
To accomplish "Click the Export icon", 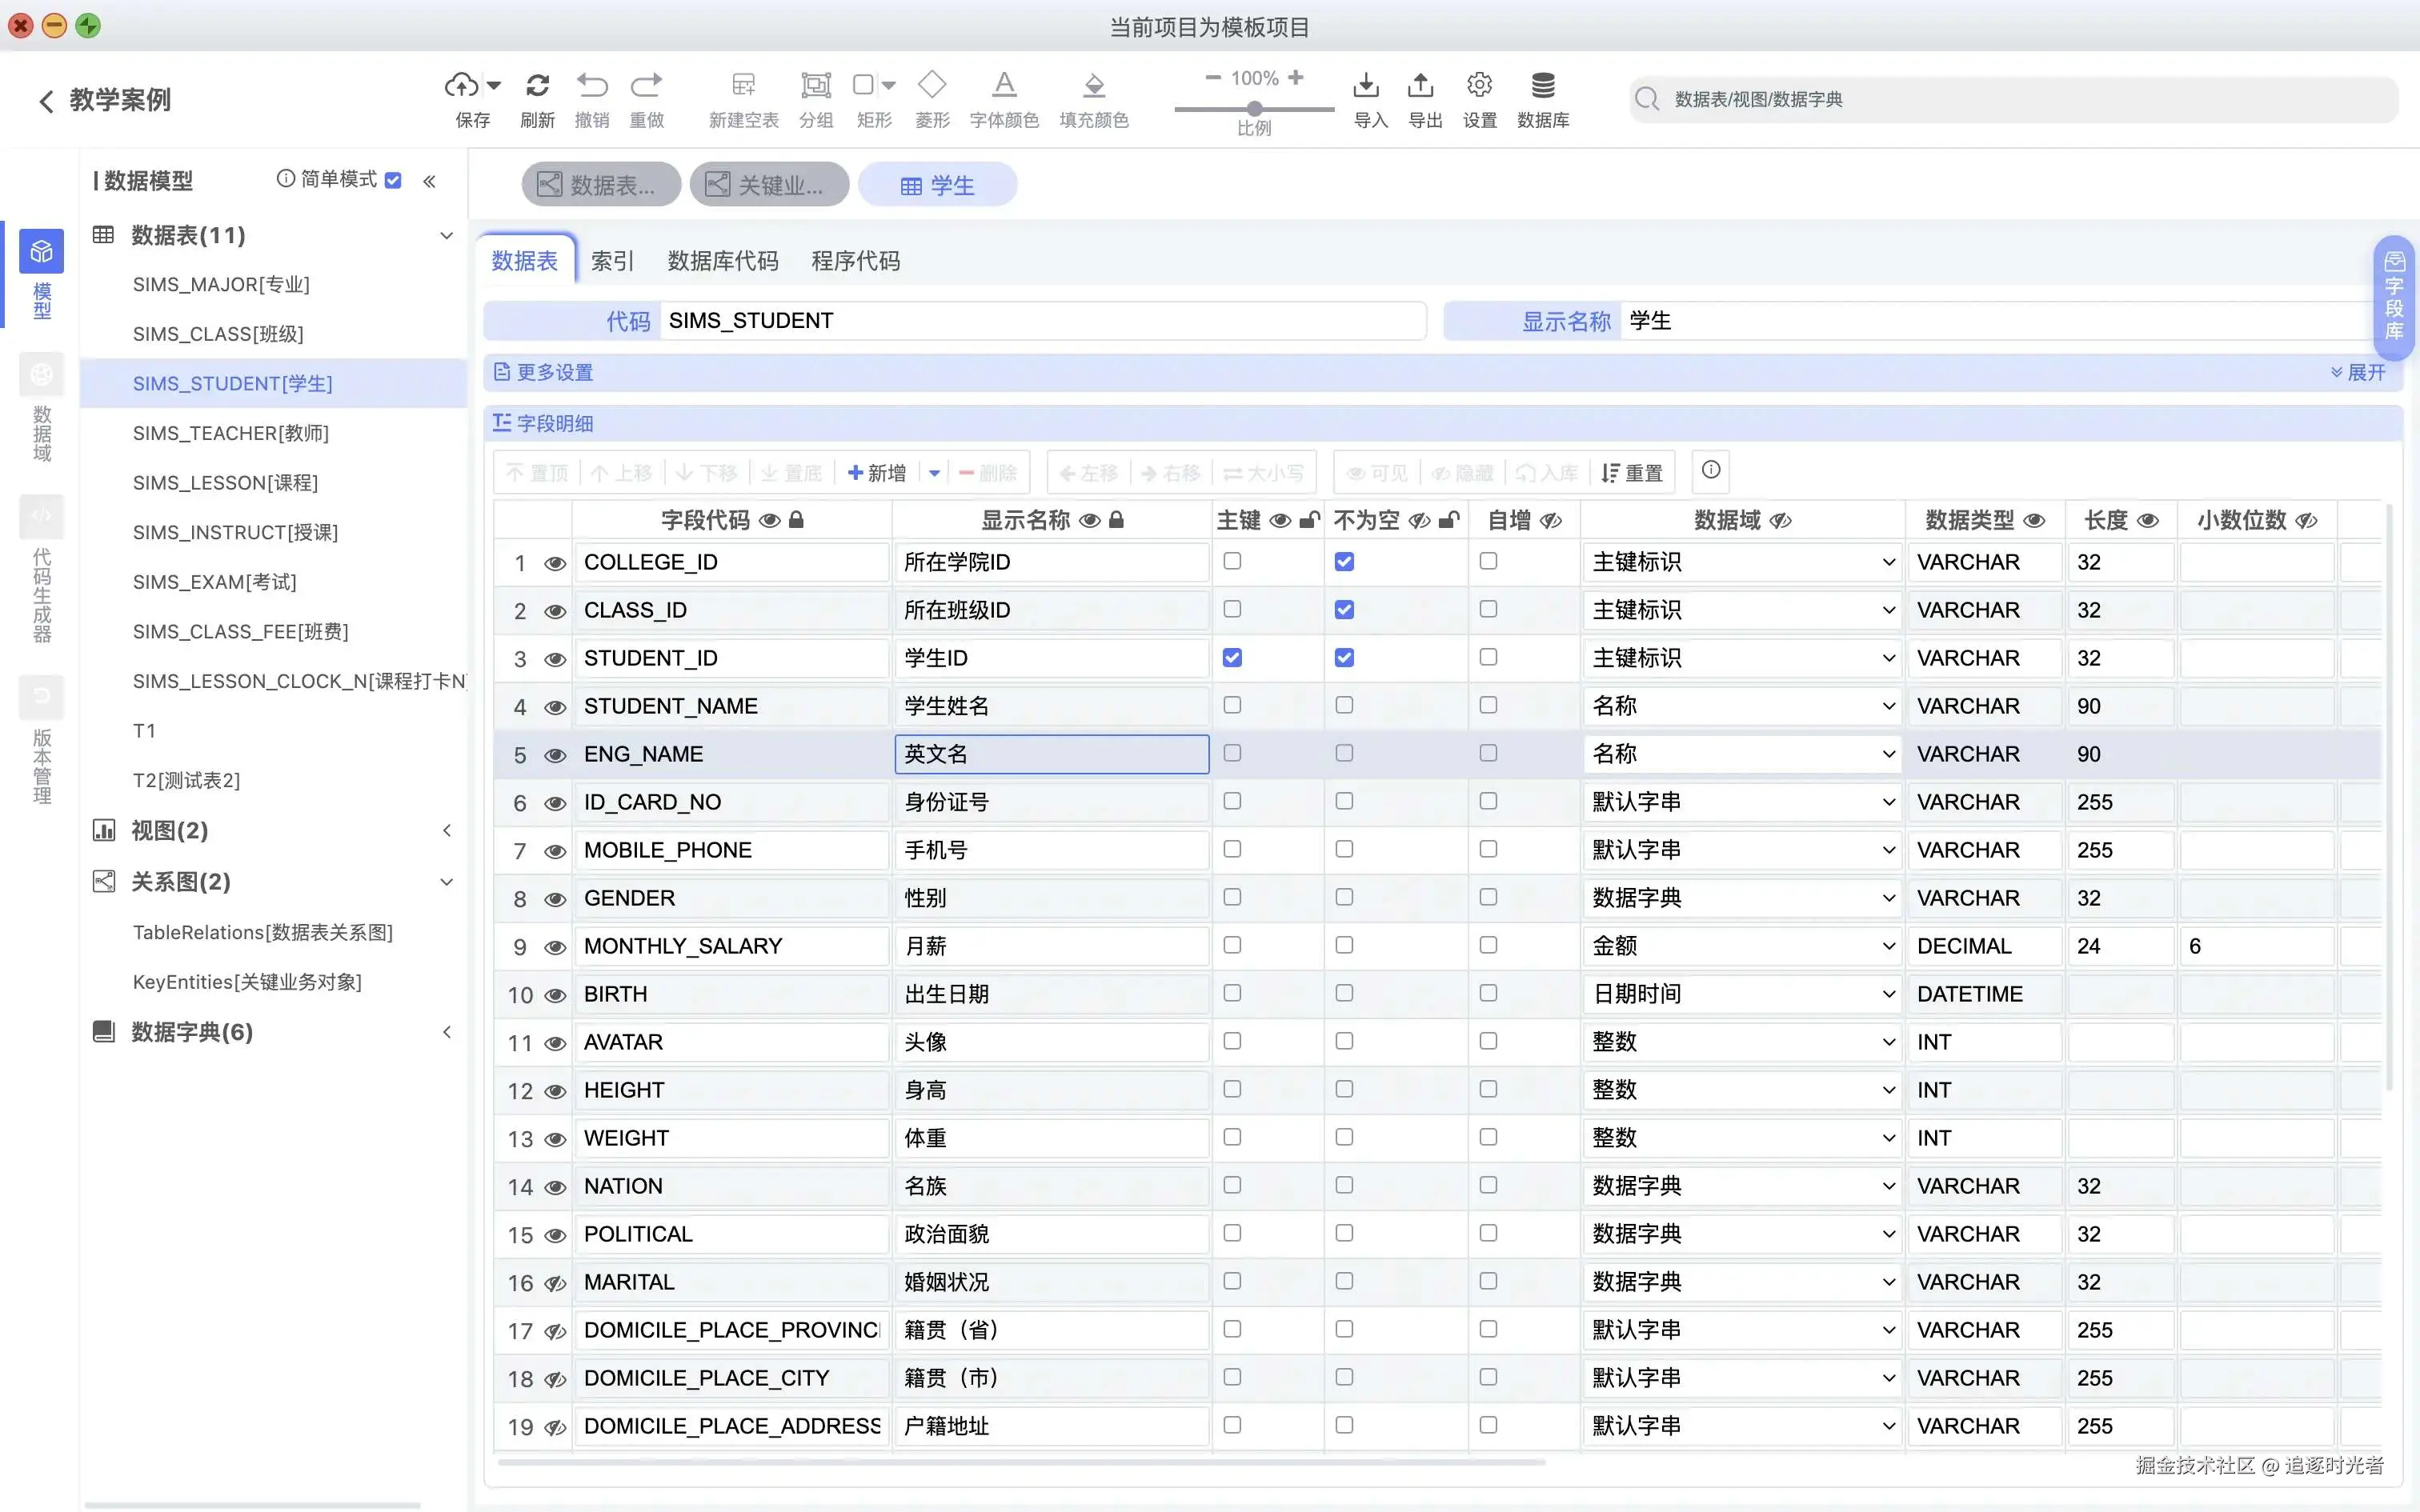I will (x=1420, y=86).
